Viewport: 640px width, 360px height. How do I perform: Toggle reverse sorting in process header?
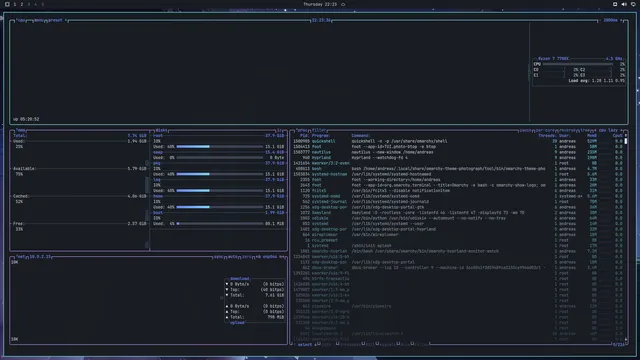tap(567, 130)
